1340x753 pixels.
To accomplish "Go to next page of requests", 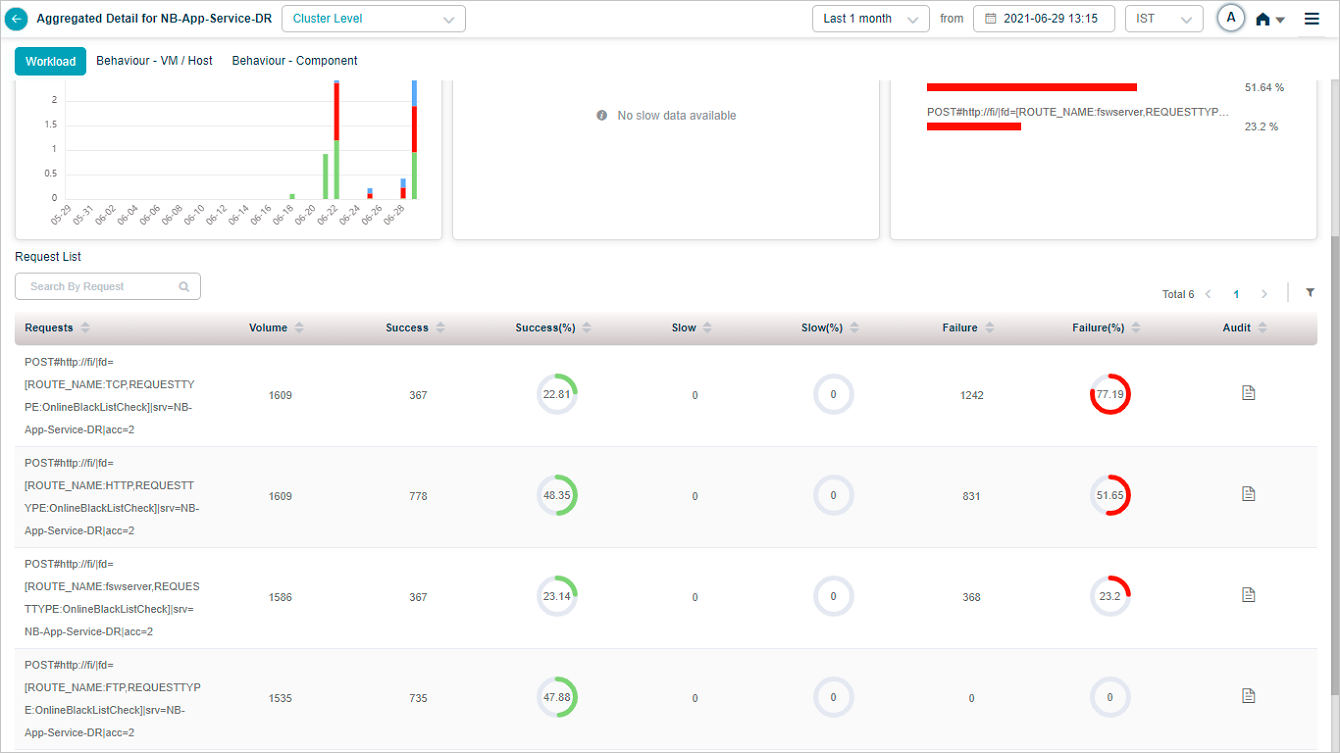I will point(1264,294).
